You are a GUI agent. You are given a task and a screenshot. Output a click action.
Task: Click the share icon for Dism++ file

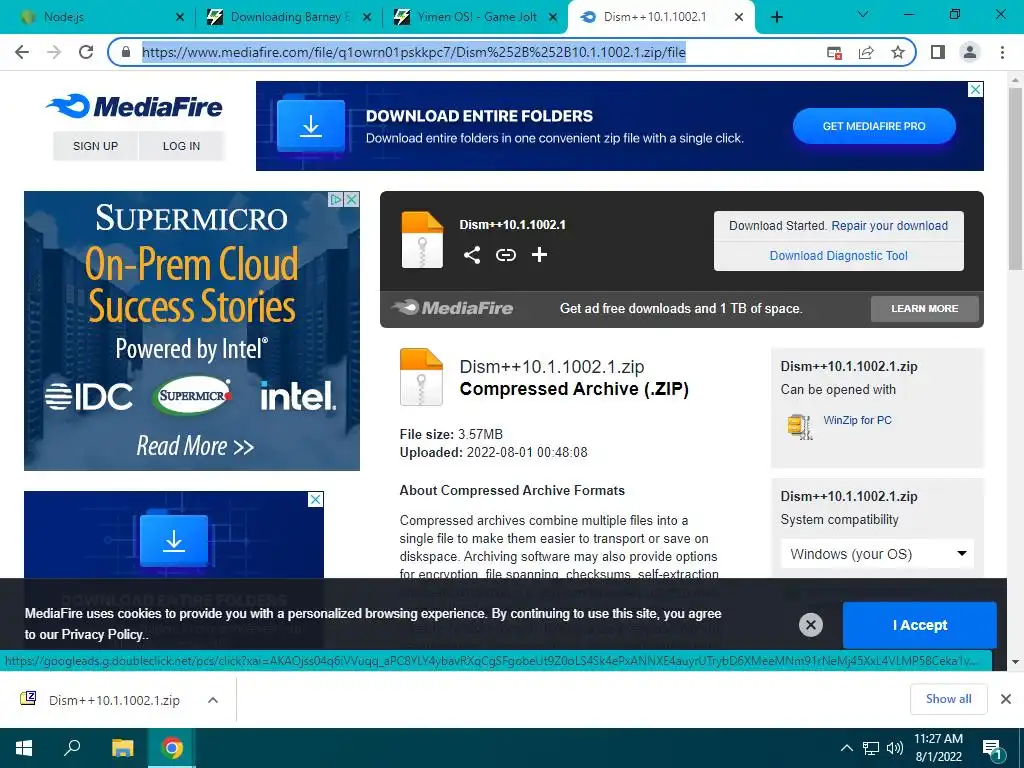tap(472, 255)
